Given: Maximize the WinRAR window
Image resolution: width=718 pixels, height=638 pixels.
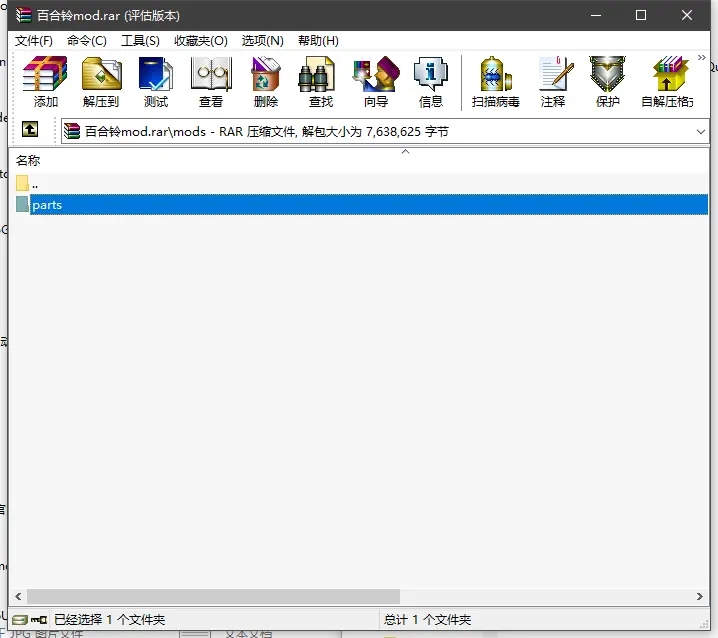Looking at the screenshot, I should [641, 15].
